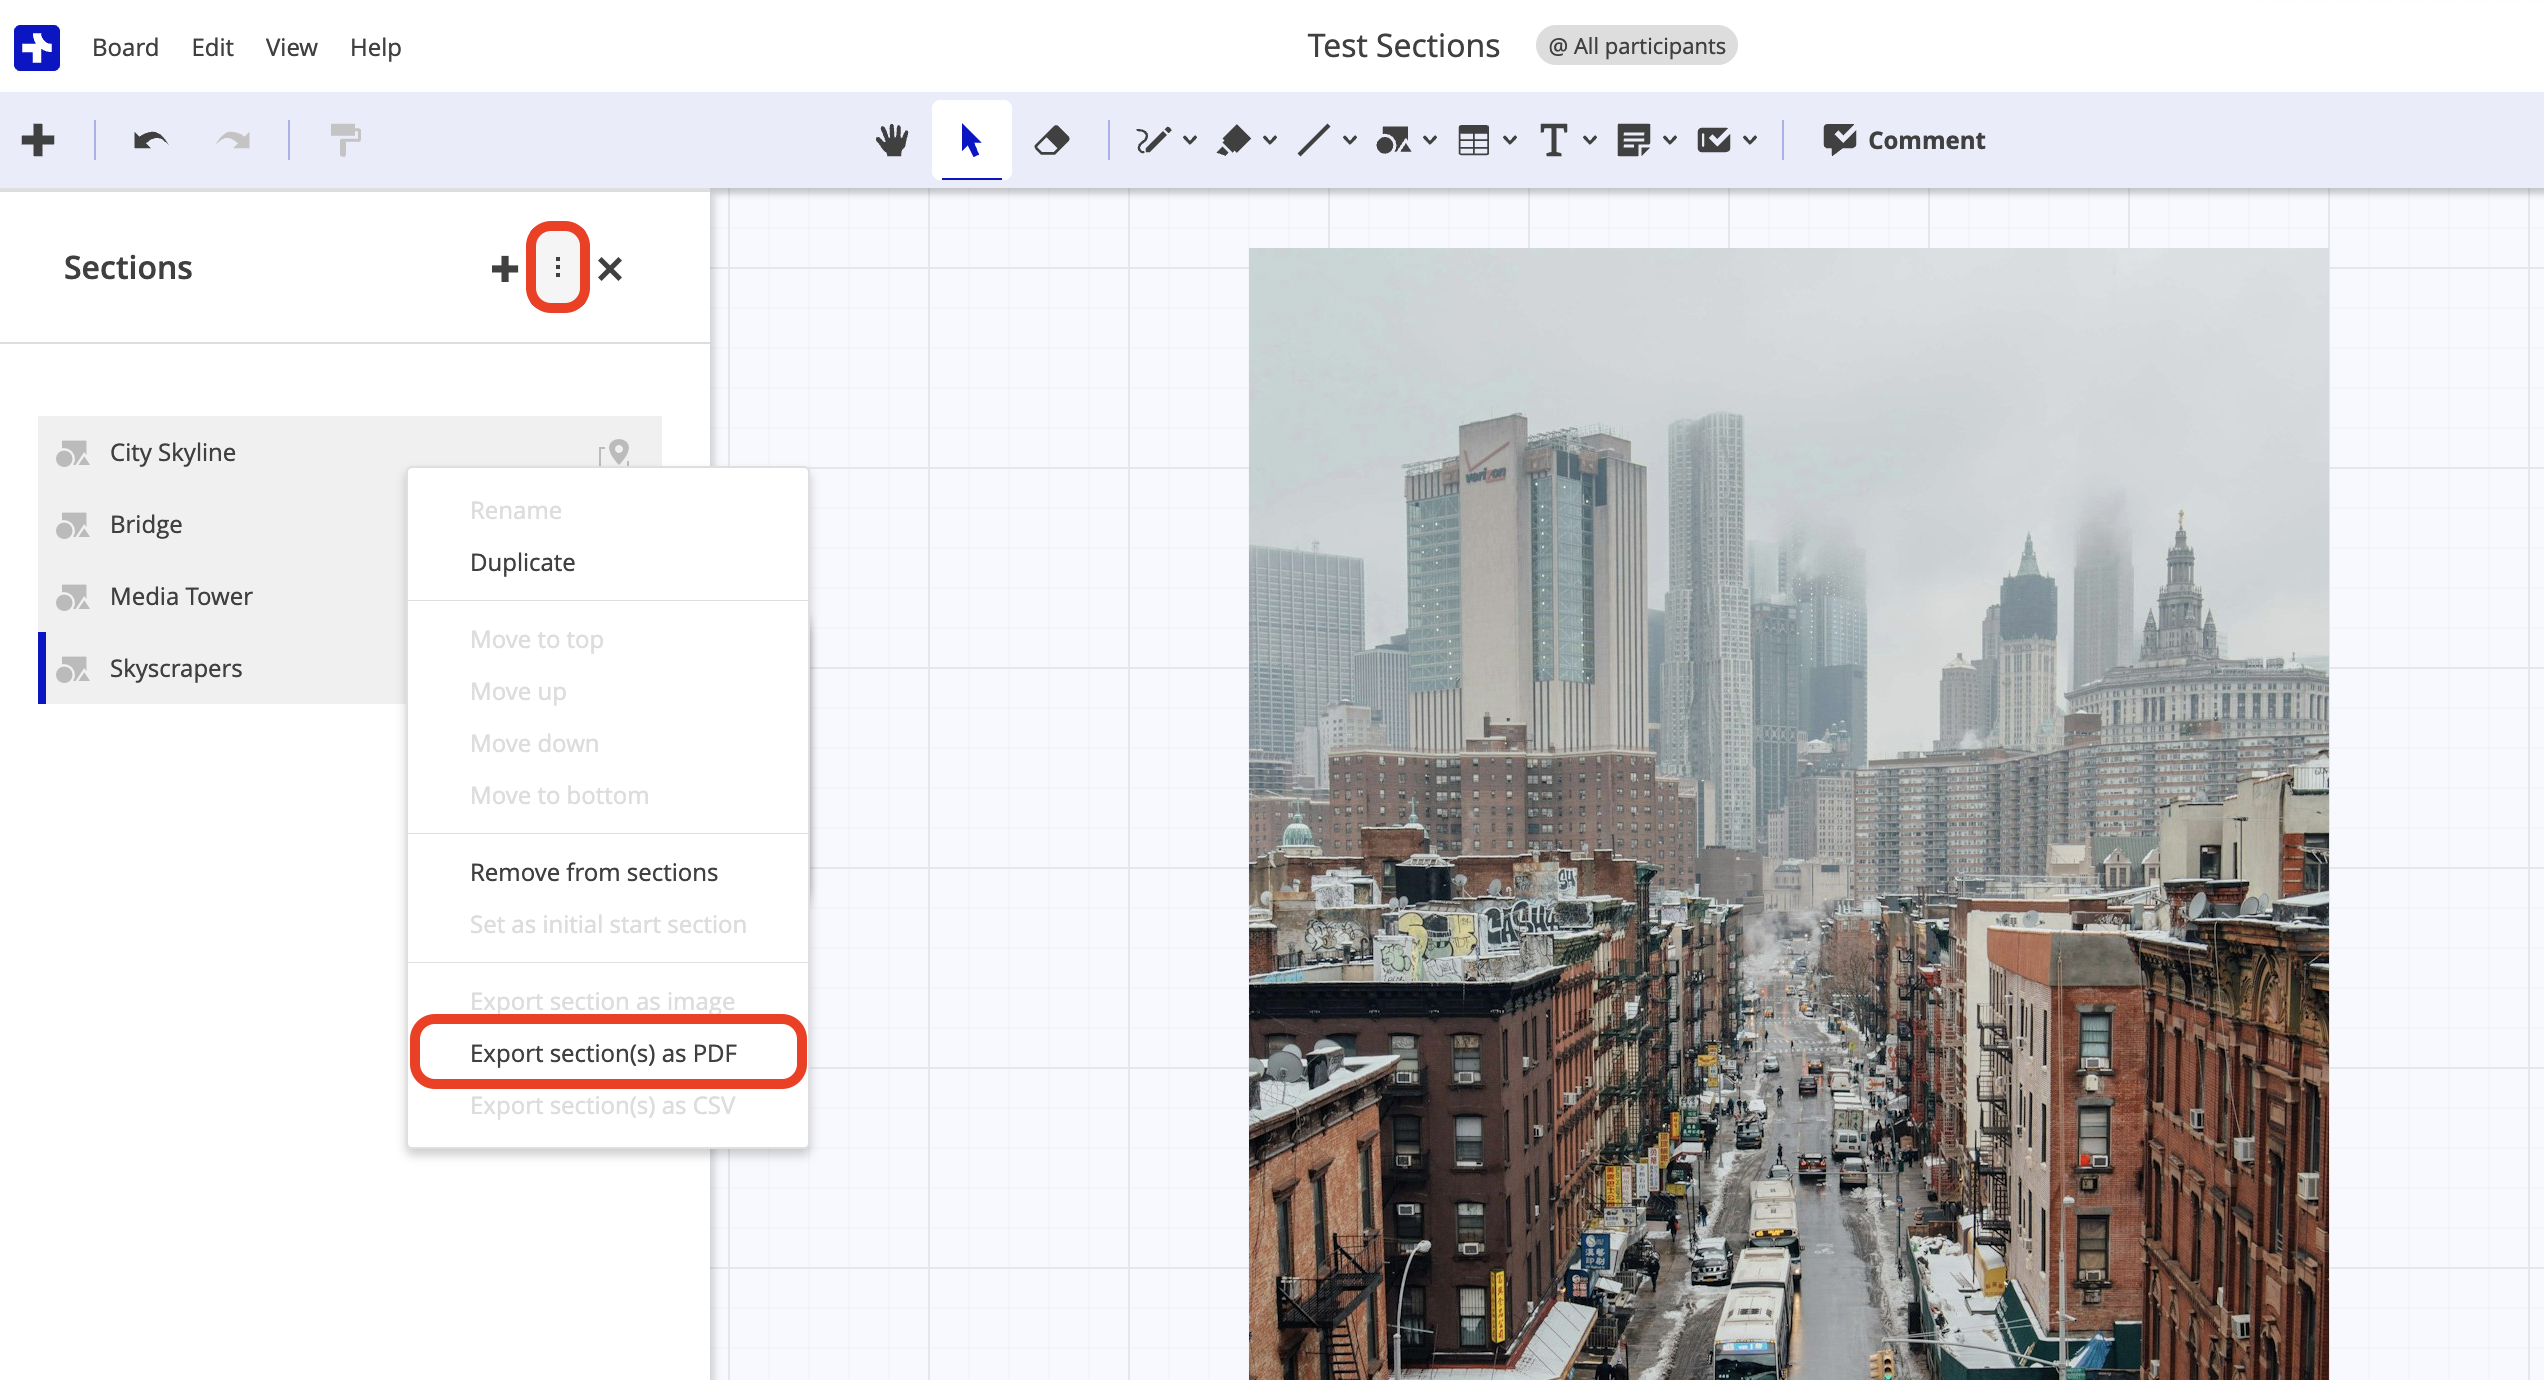This screenshot has height=1380, width=2544.
Task: Select the Line tool
Action: [1313, 140]
